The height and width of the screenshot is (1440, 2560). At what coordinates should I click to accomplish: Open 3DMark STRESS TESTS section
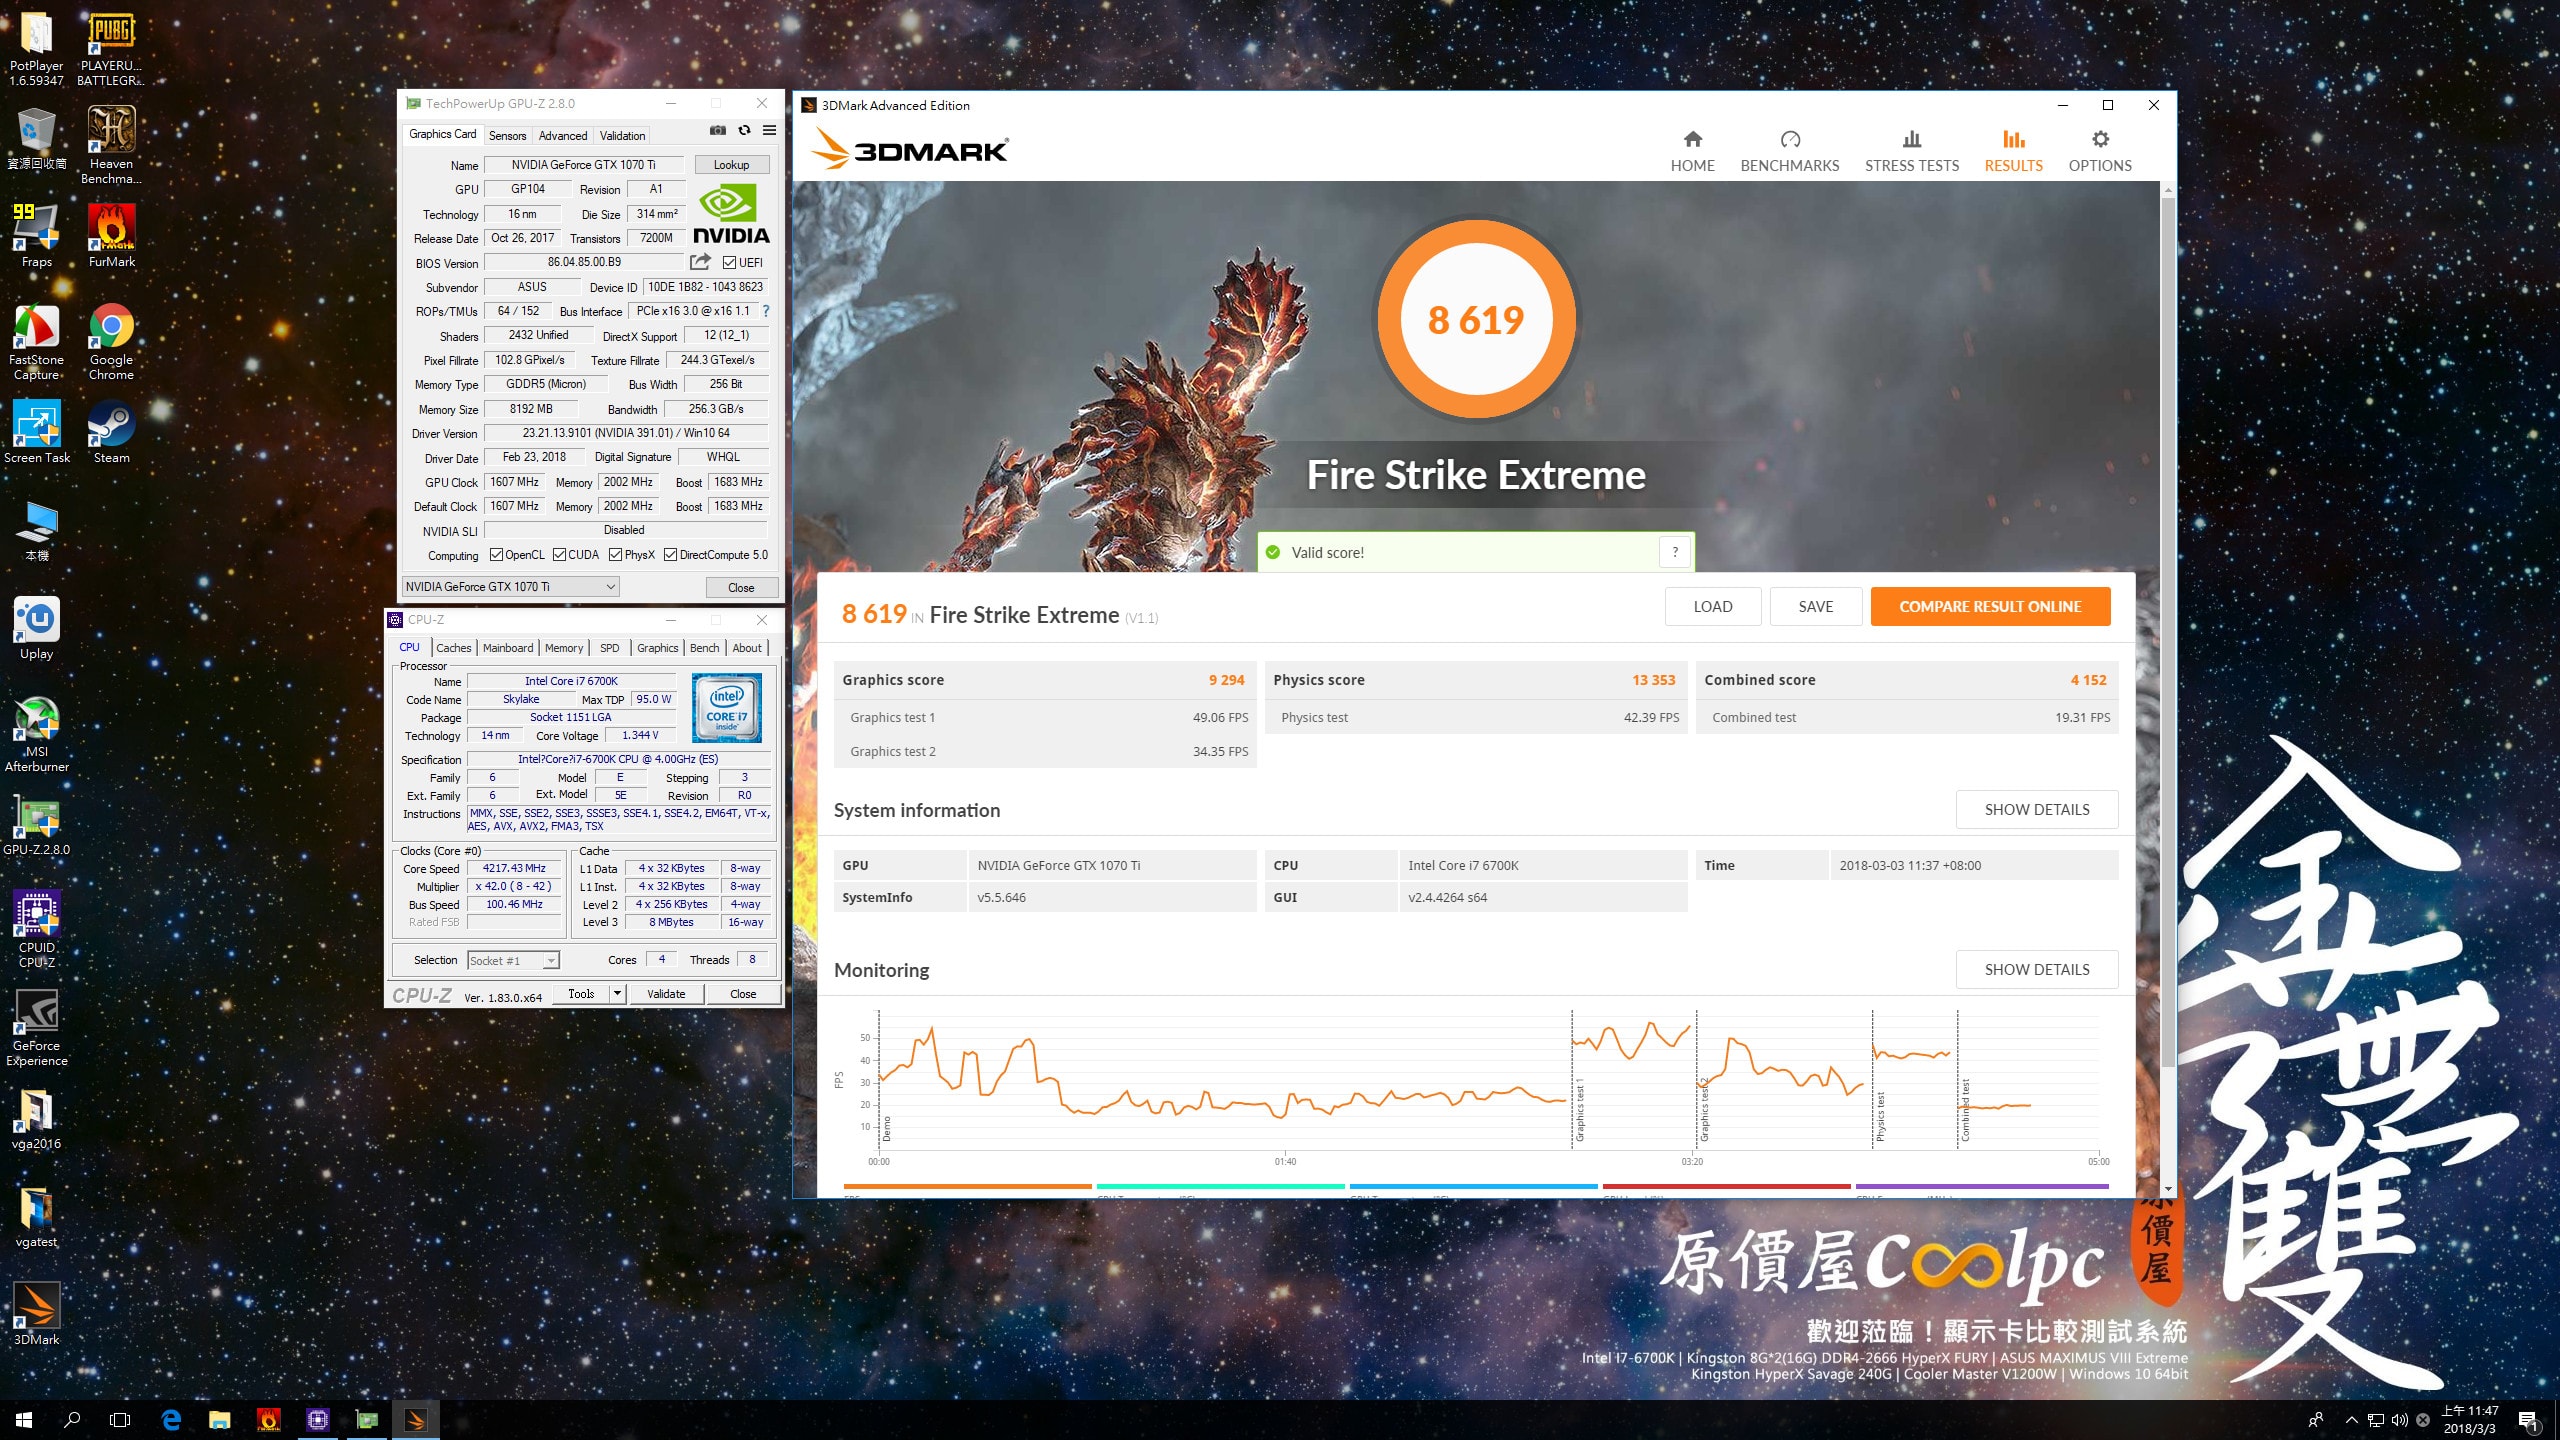pos(1911,151)
